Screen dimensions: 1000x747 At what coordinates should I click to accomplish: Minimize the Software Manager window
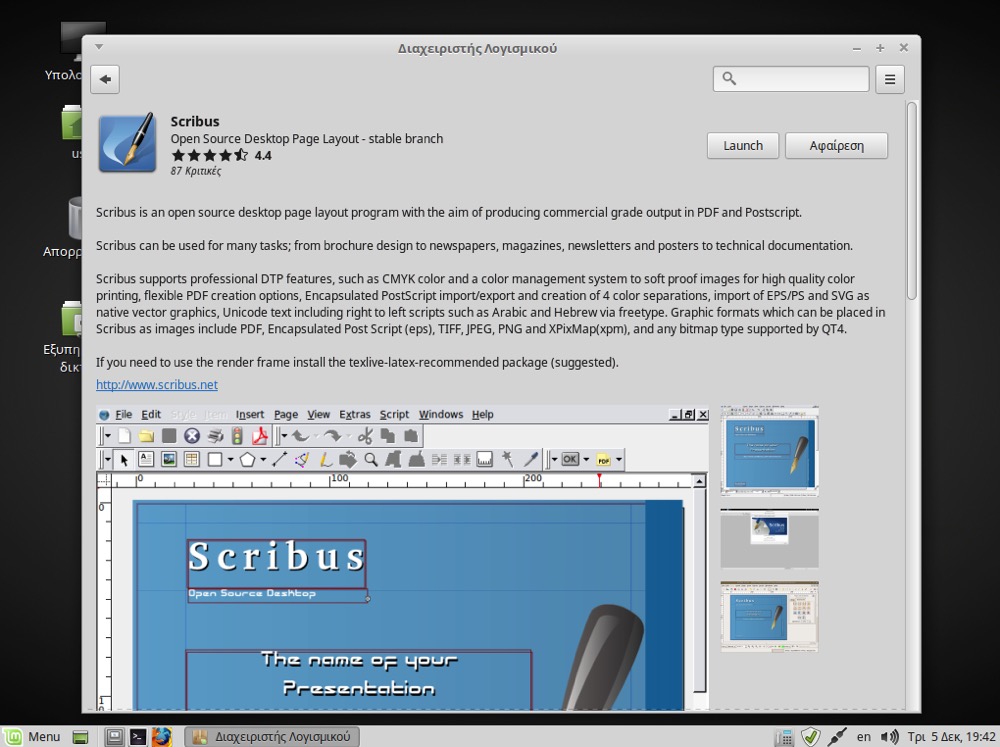[x=857, y=48]
